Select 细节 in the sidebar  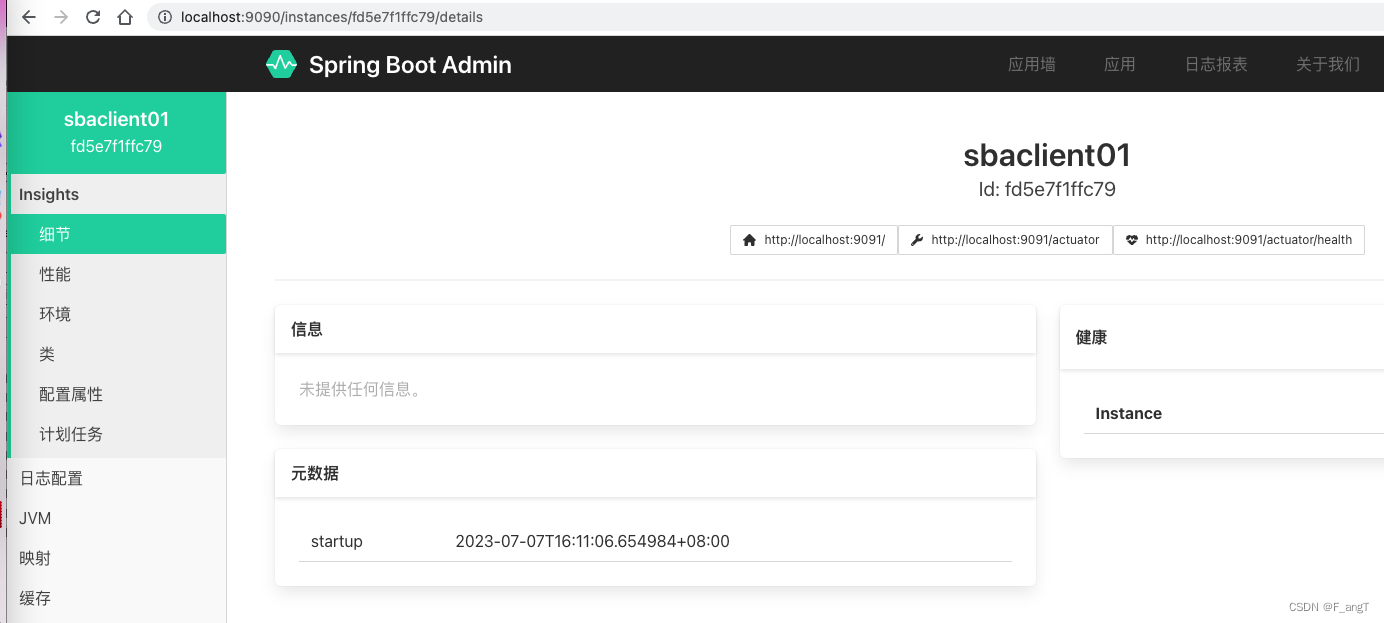117,234
